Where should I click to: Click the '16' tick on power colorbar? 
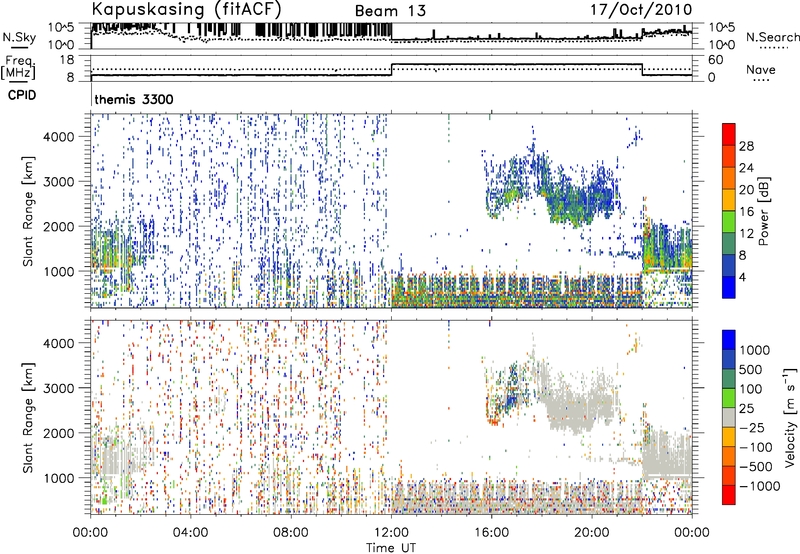tap(746, 212)
